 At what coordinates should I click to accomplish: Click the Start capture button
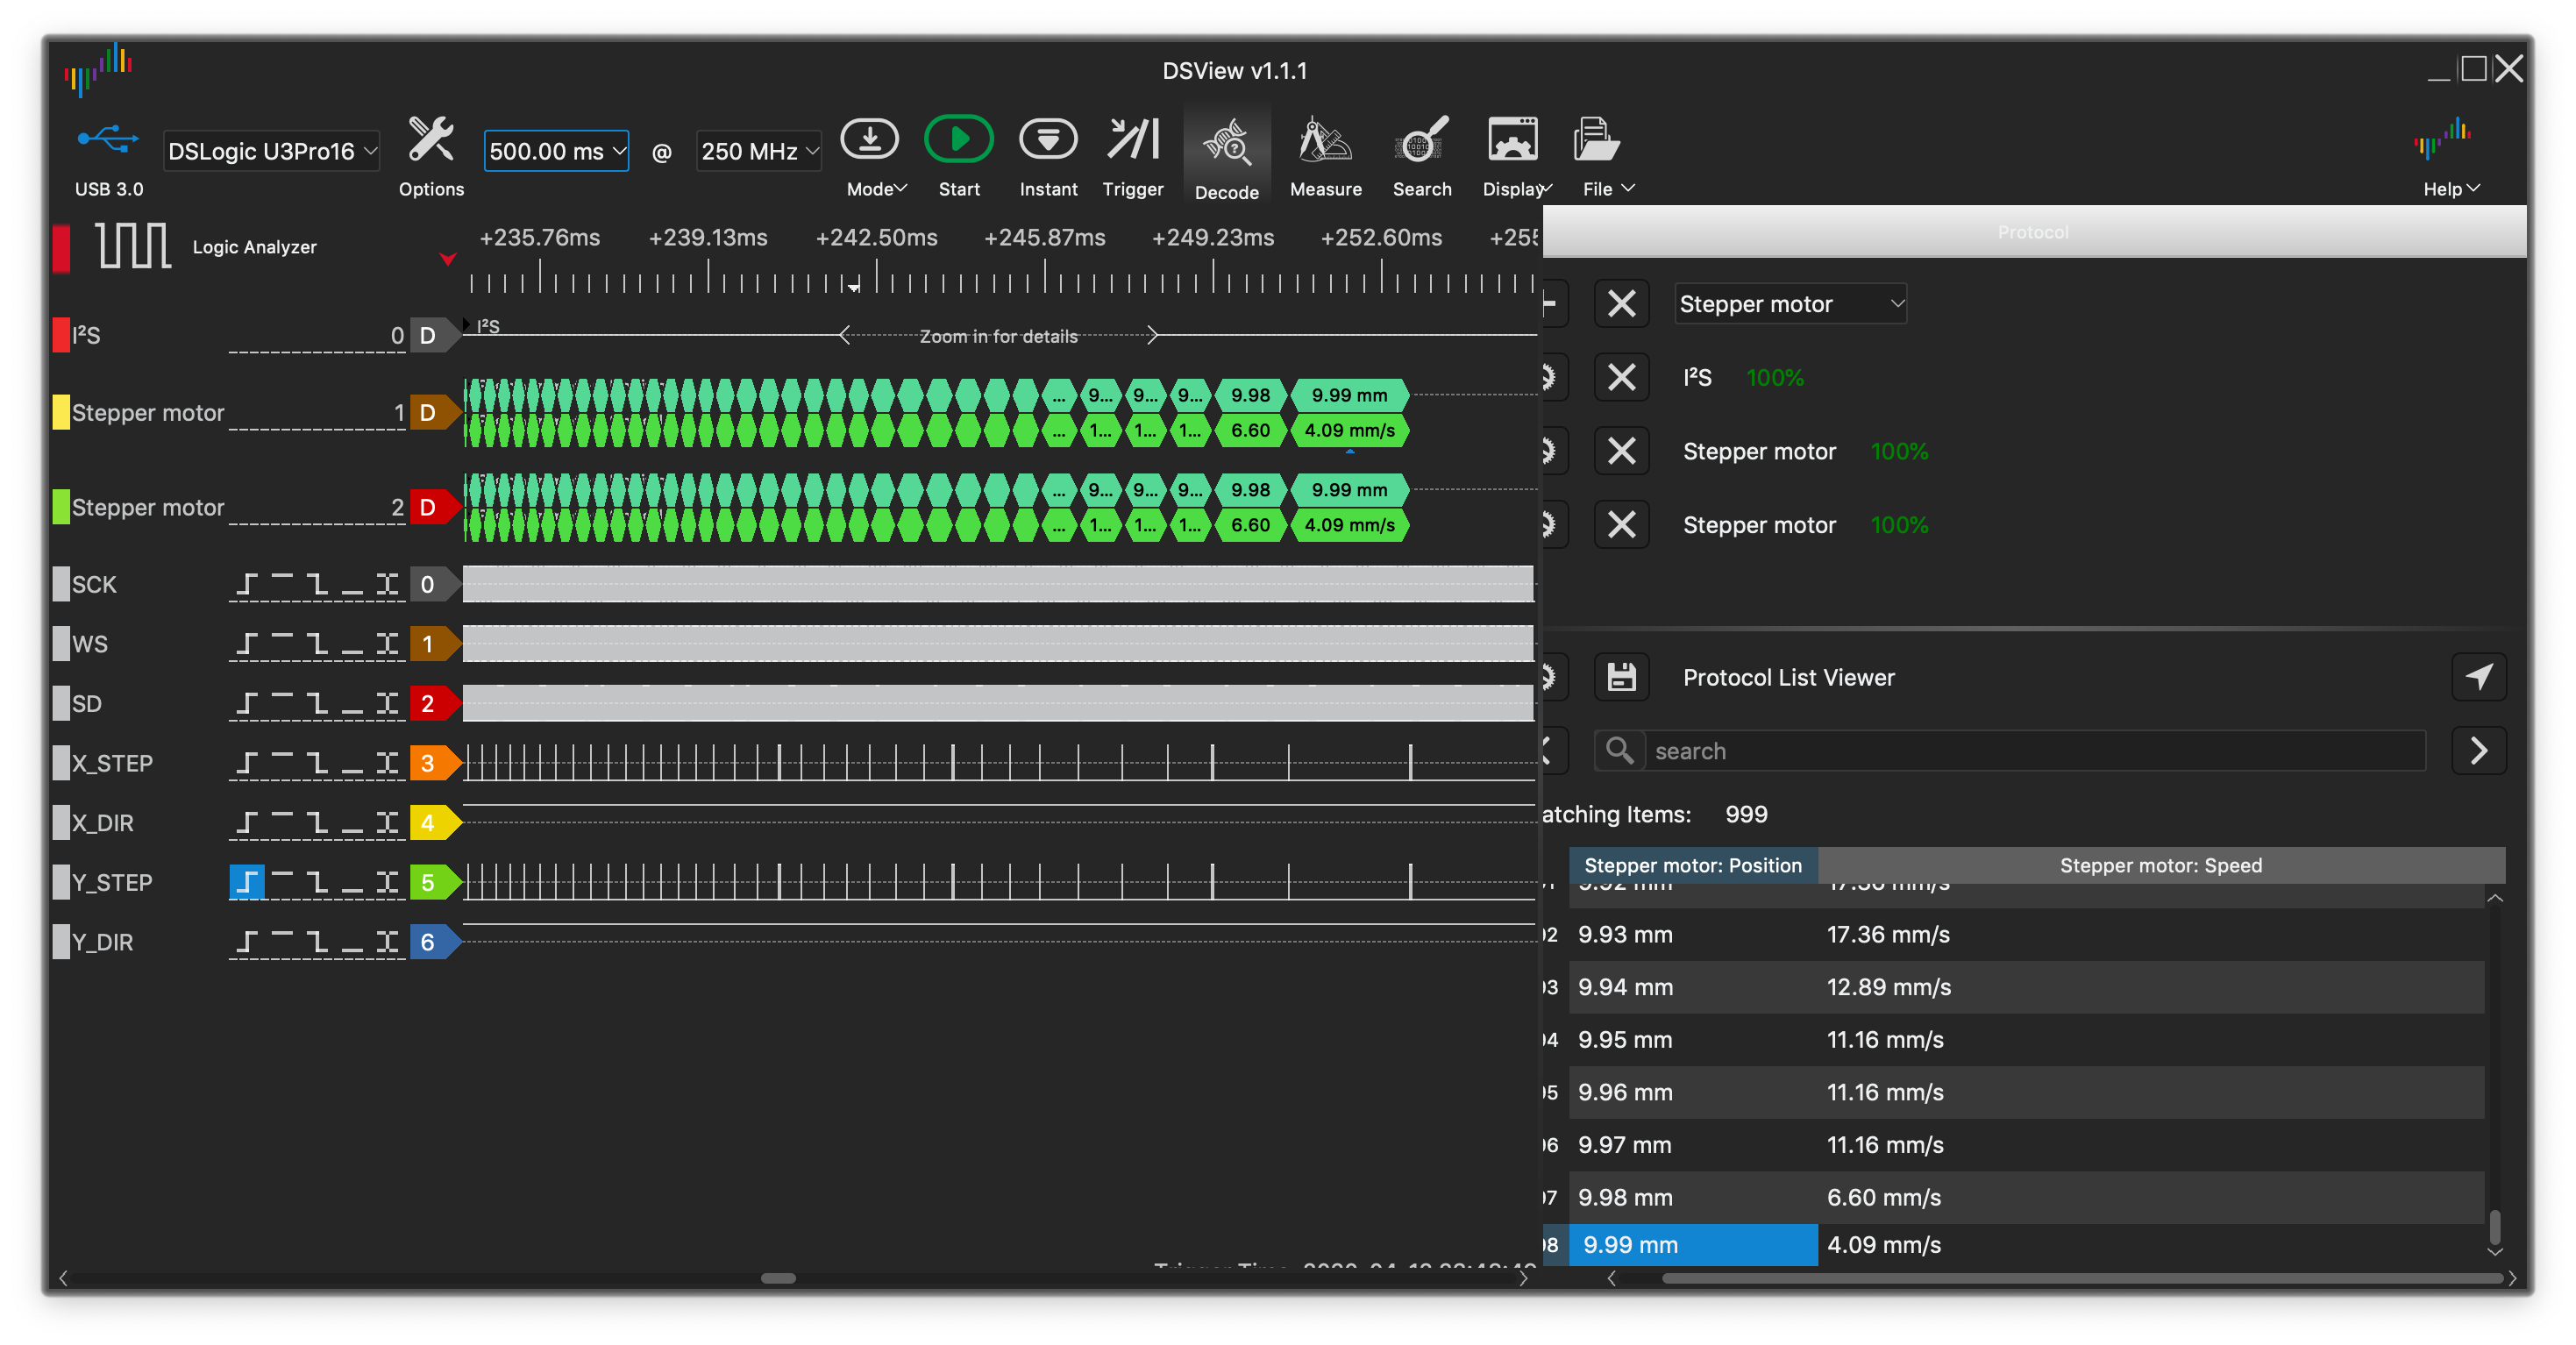coord(957,141)
